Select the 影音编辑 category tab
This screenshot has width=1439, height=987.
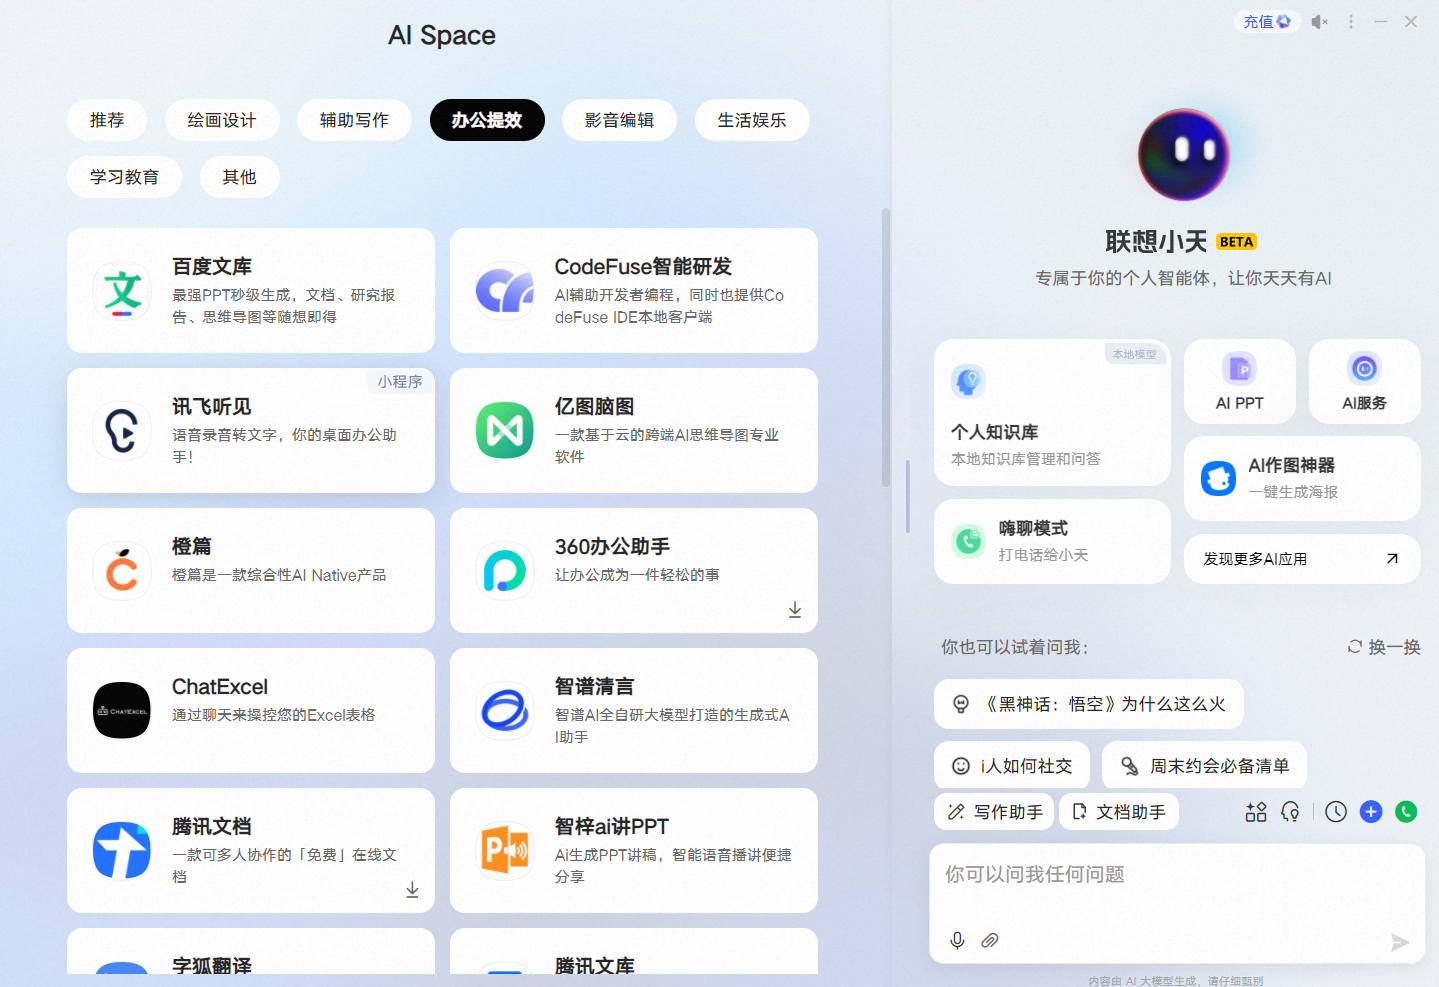(619, 120)
